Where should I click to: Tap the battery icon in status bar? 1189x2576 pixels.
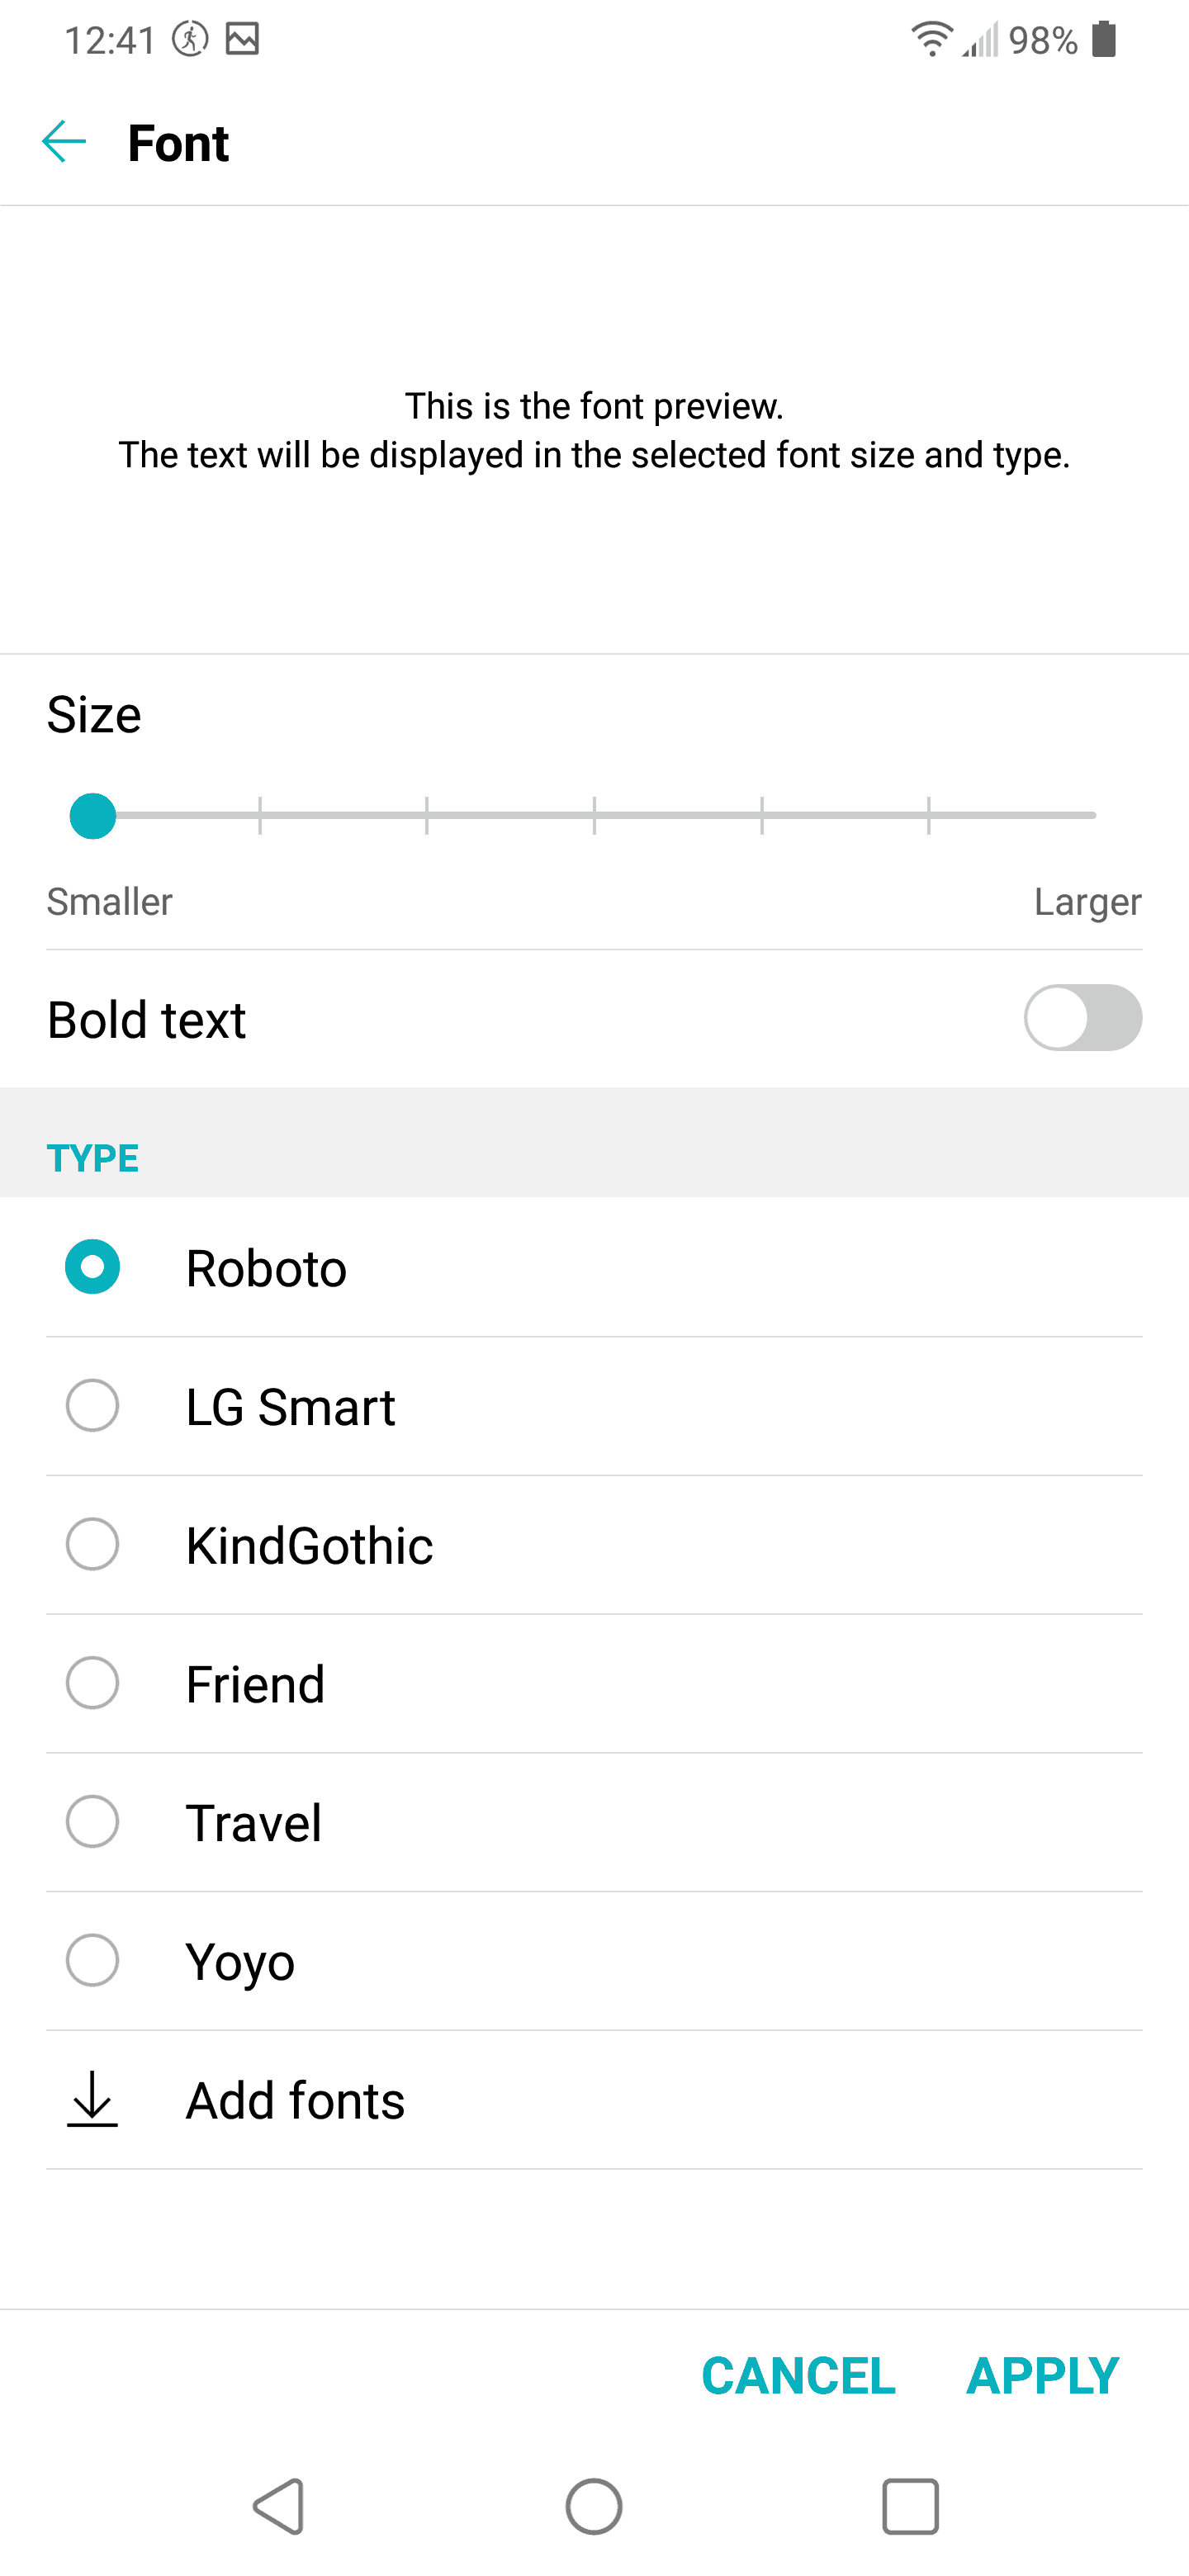point(1104,39)
